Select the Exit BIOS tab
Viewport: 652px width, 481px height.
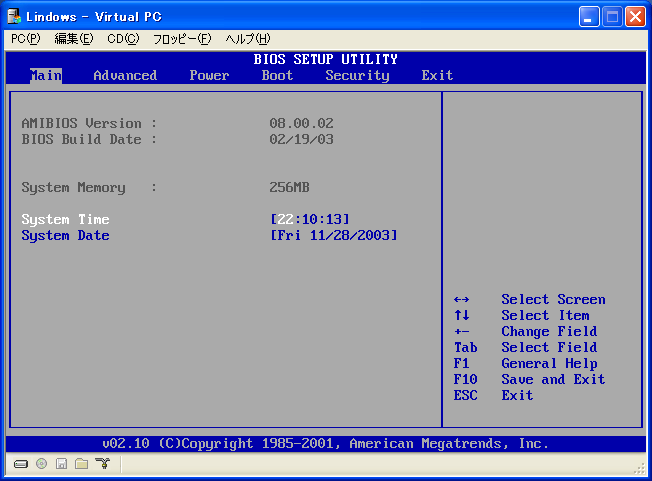point(437,75)
